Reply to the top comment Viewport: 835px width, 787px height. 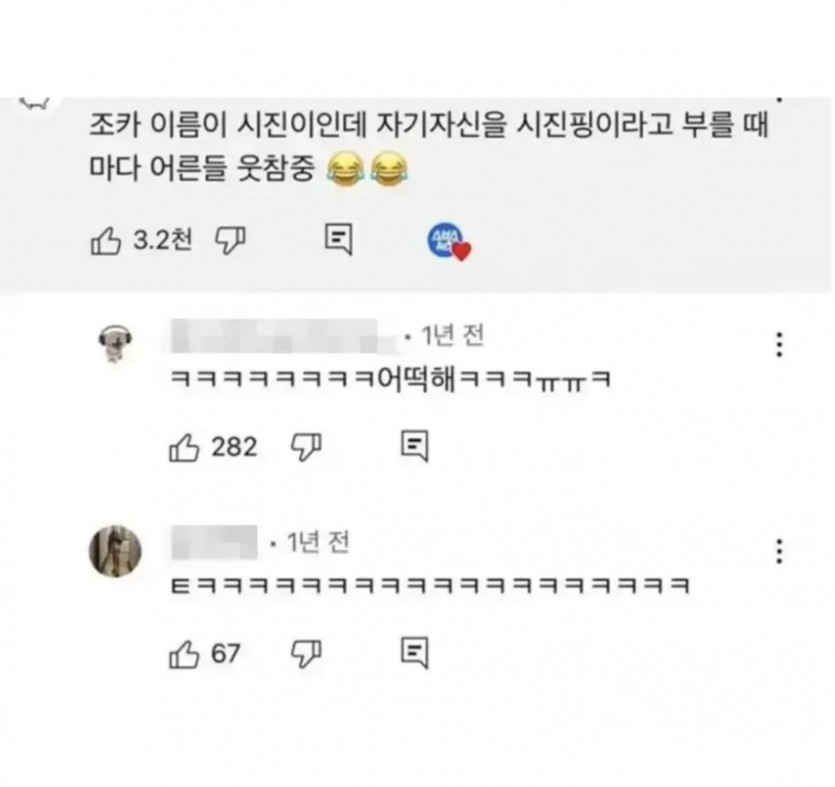(x=339, y=239)
